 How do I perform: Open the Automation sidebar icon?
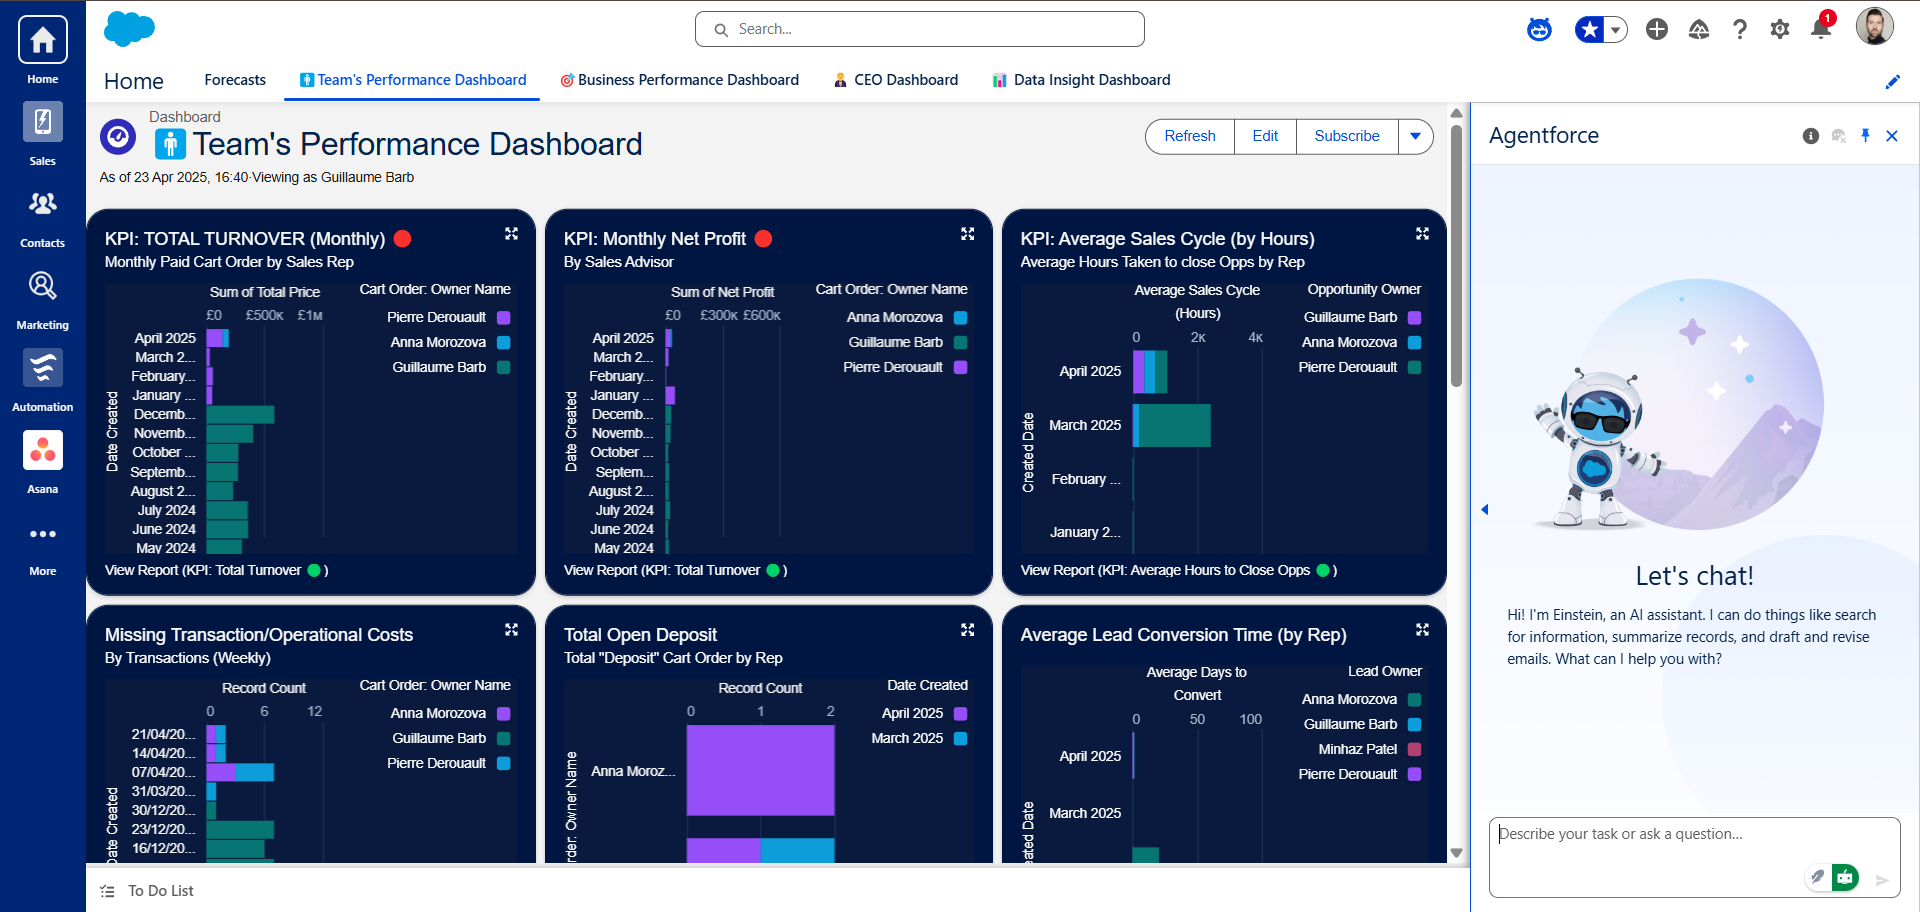pos(42,368)
